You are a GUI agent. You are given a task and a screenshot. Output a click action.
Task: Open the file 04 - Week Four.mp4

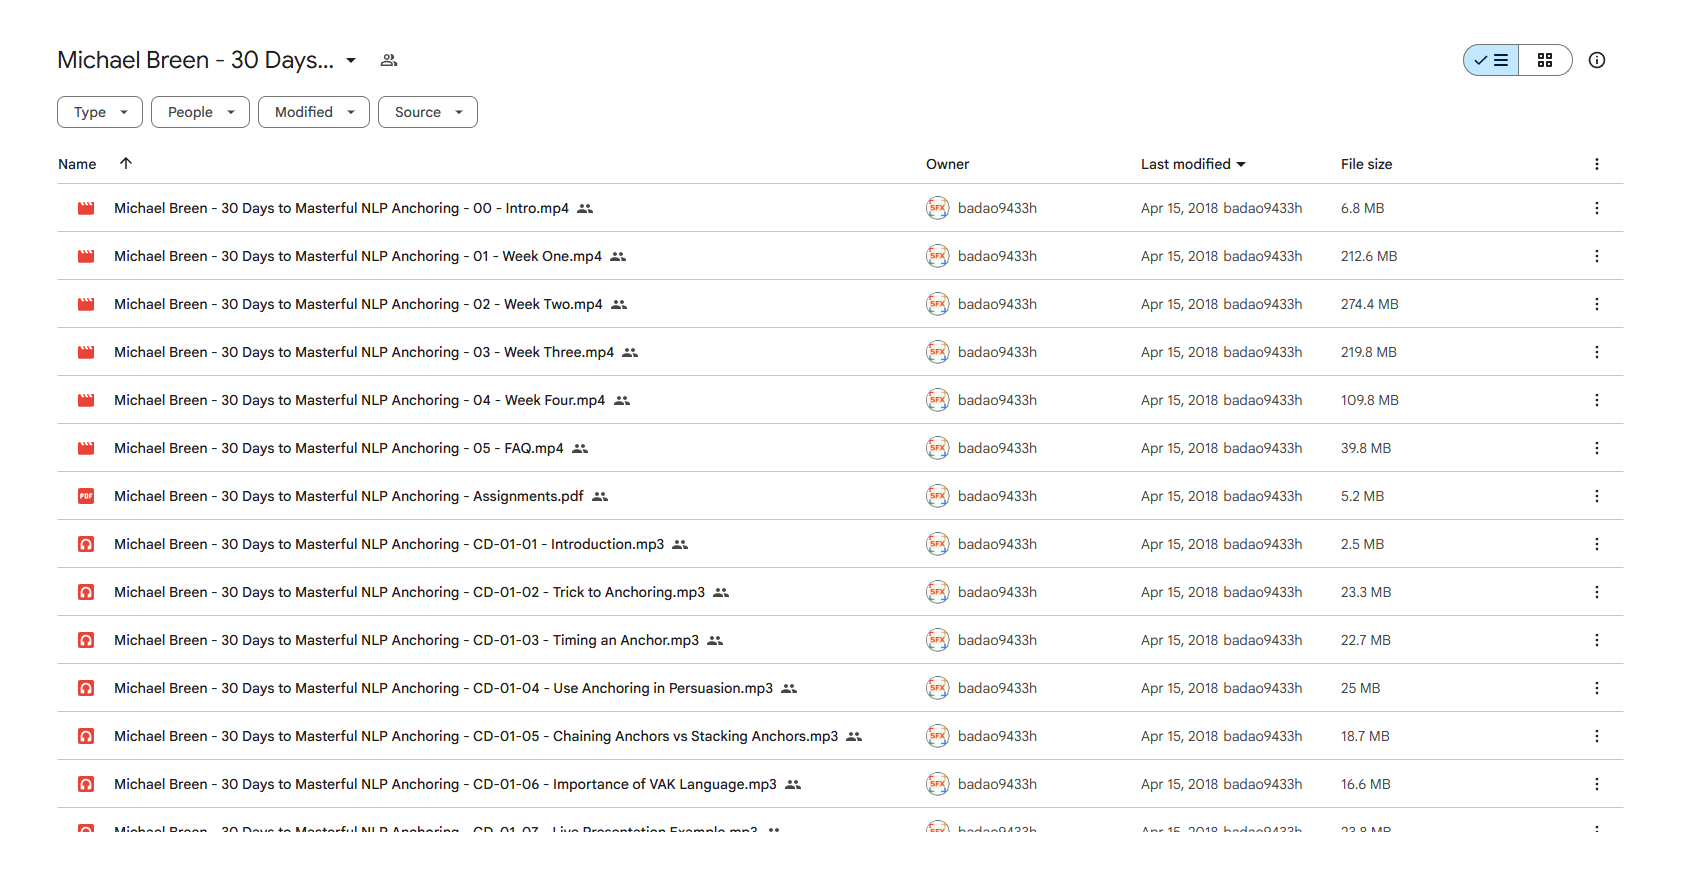tap(359, 400)
